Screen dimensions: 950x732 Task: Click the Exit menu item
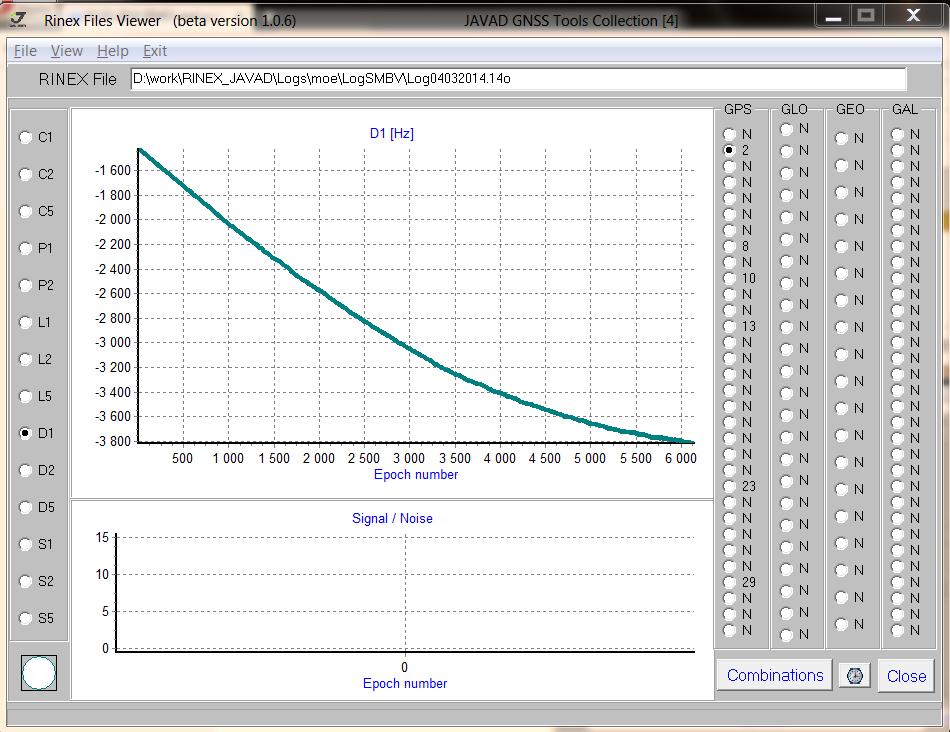(x=155, y=51)
